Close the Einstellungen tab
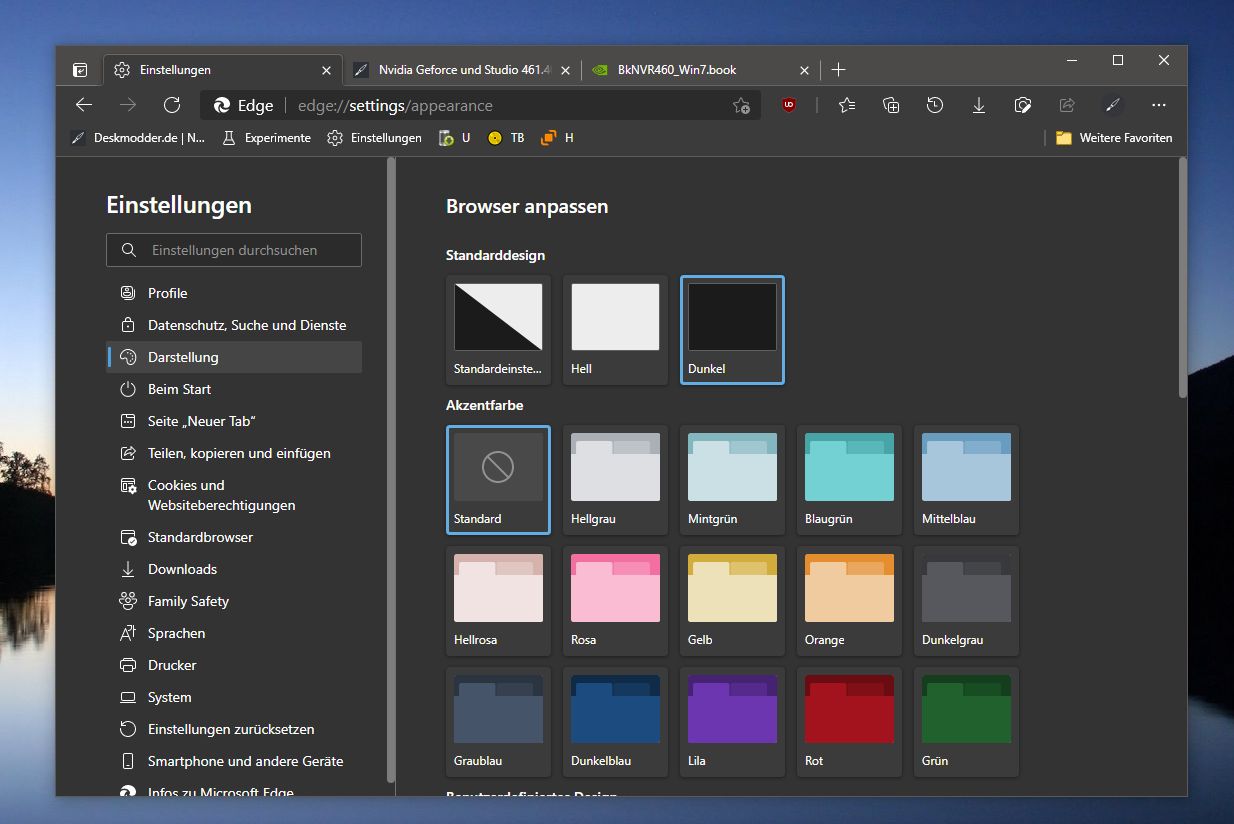The height and width of the screenshot is (824, 1234). 326,70
